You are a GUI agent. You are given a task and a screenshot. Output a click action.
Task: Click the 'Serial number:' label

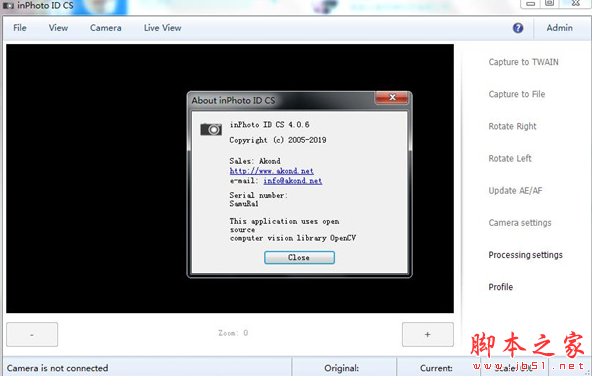(x=259, y=195)
